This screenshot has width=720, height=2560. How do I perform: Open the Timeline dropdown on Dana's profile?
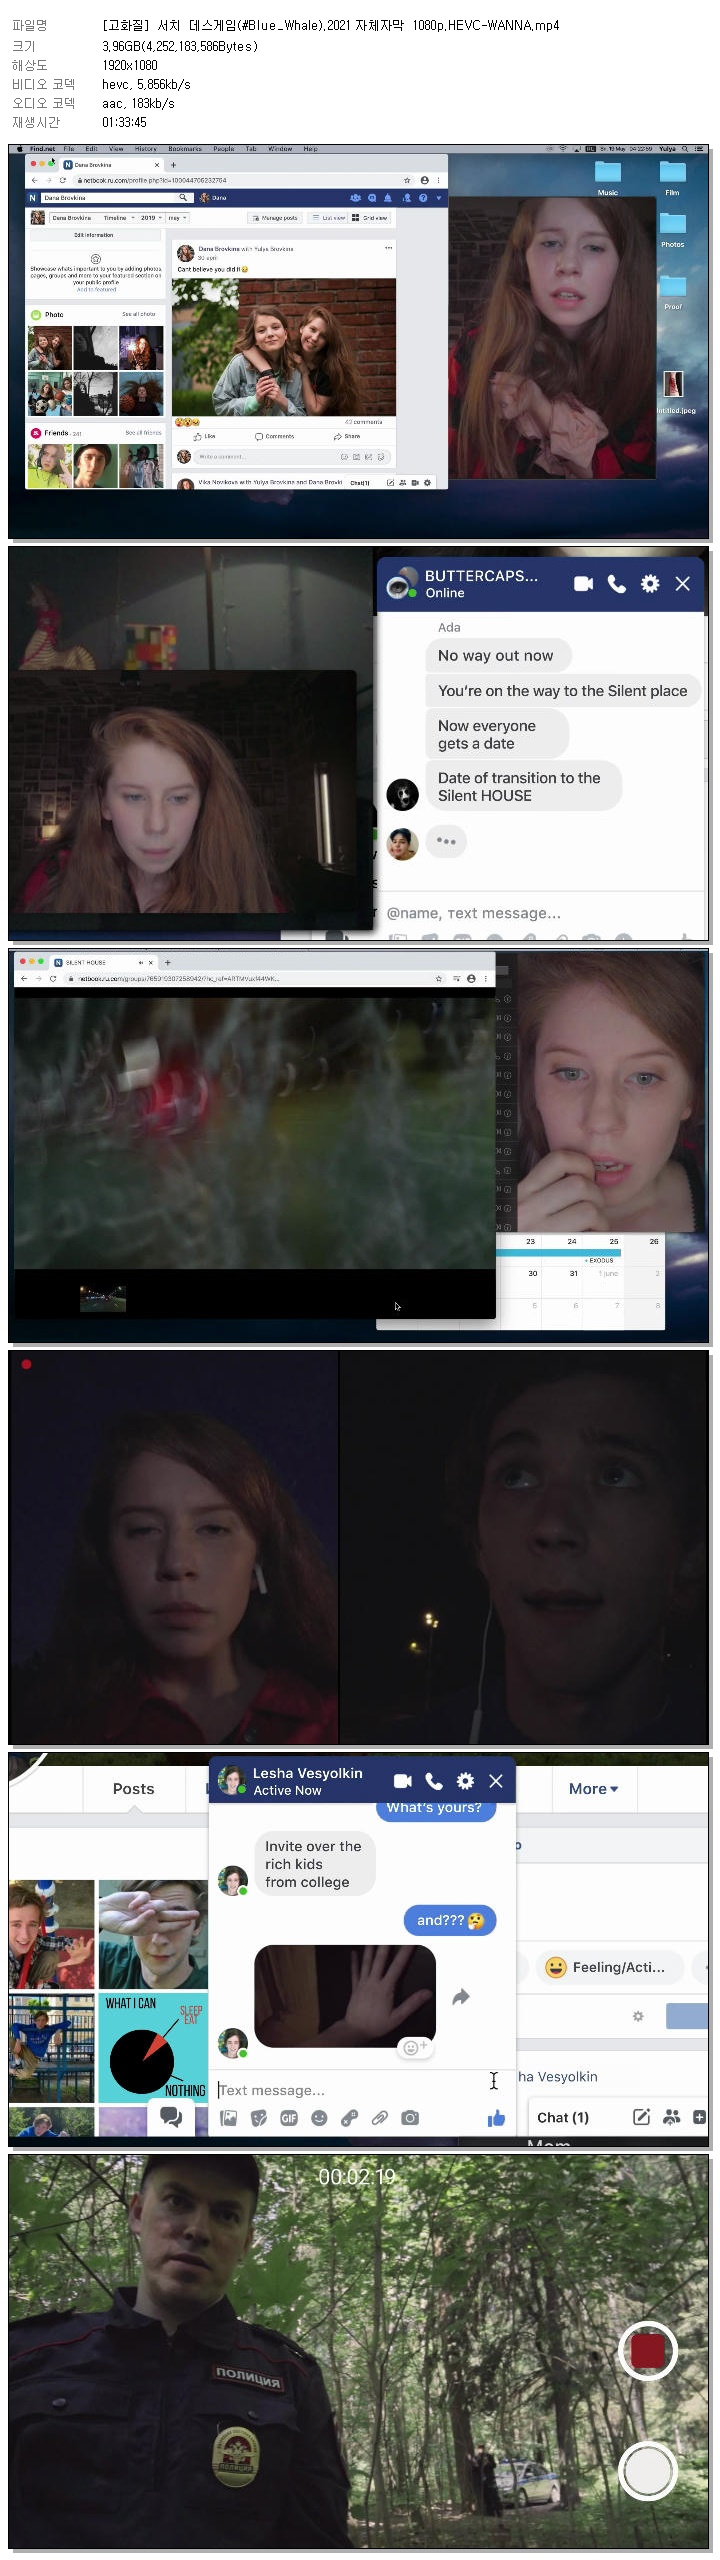(118, 217)
